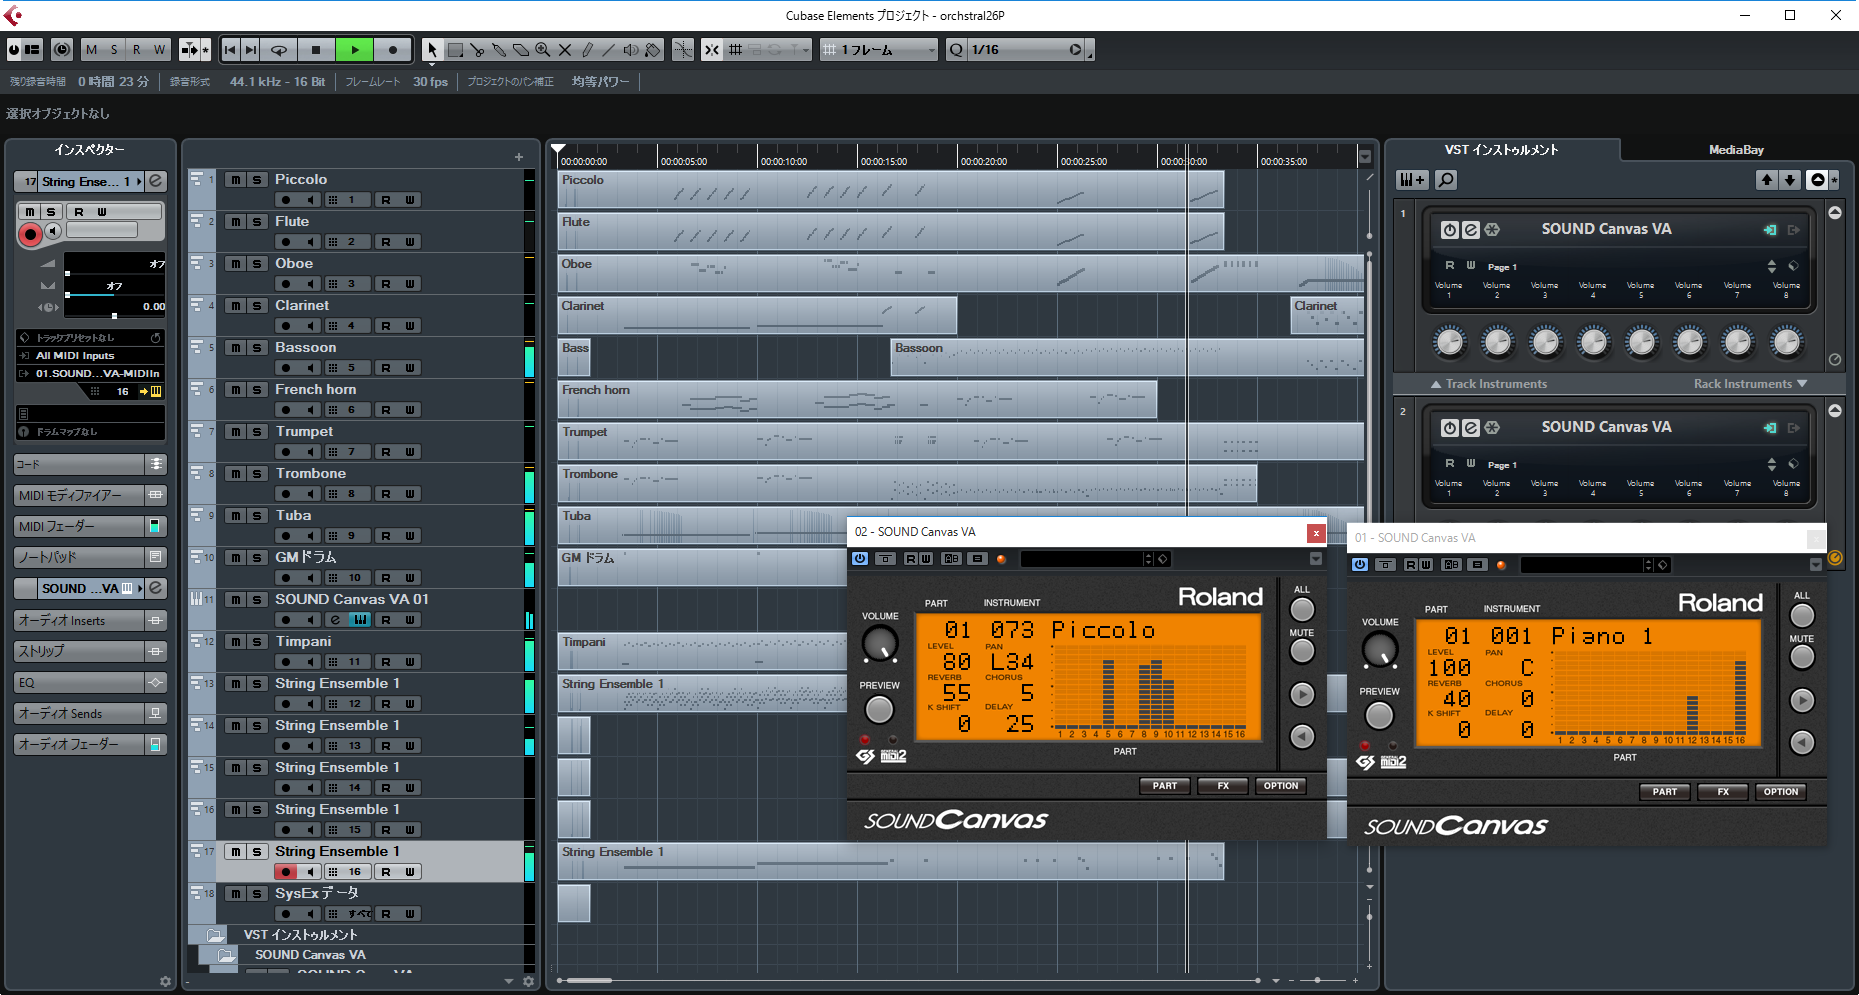The height and width of the screenshot is (995, 1859).
Task: Select the Range Selection tool
Action: [455, 50]
